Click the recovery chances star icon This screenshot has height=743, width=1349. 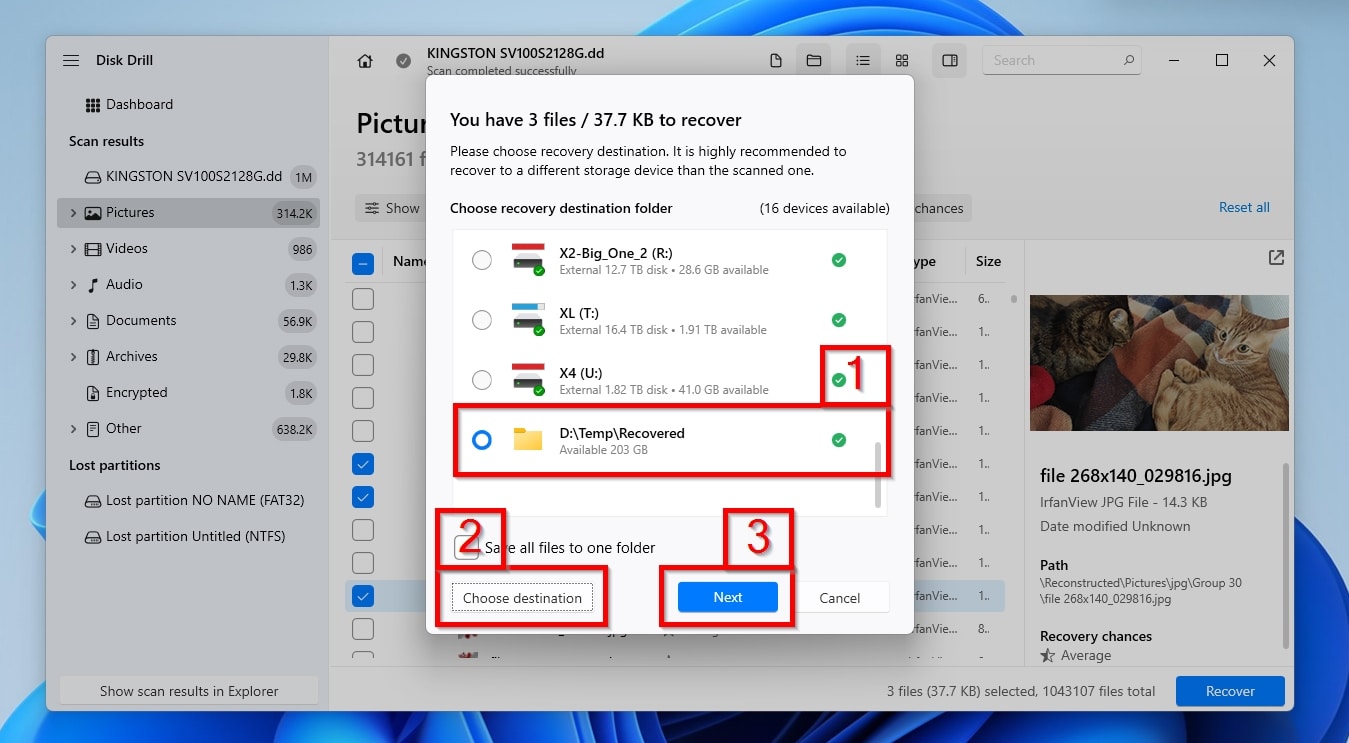(1048, 656)
